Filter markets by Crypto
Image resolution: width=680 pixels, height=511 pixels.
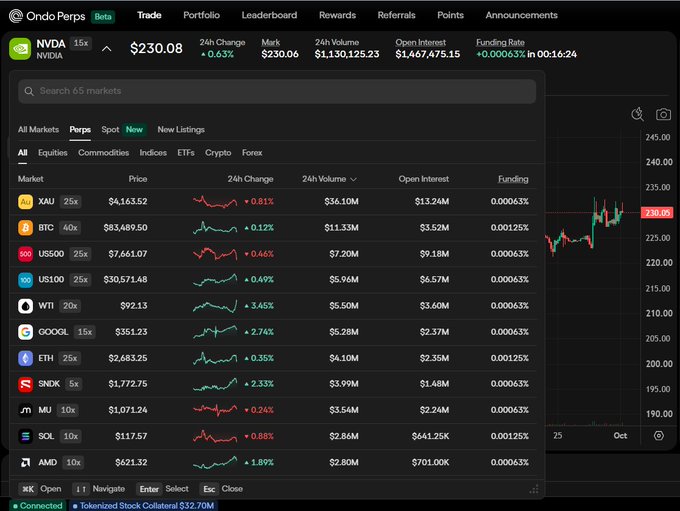pyautogui.click(x=218, y=153)
